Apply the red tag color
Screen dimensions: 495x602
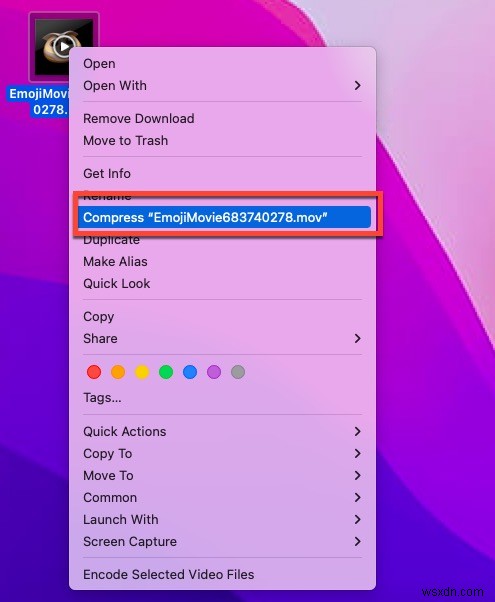(x=94, y=372)
